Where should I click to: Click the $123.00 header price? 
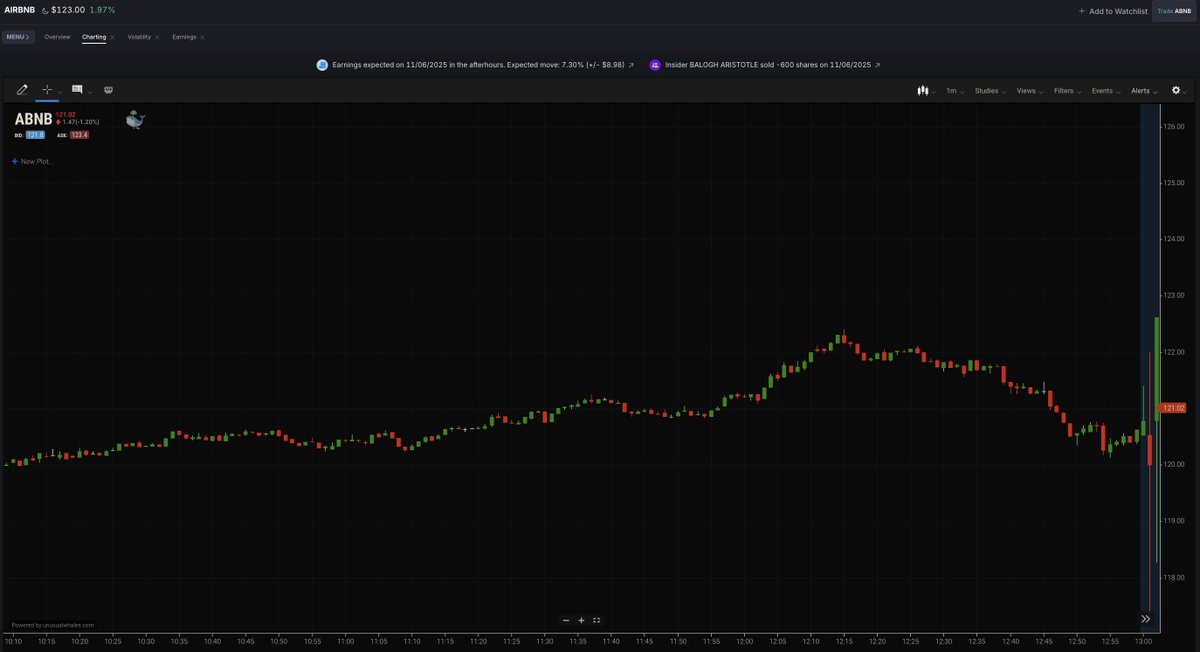pyautogui.click(x=67, y=10)
